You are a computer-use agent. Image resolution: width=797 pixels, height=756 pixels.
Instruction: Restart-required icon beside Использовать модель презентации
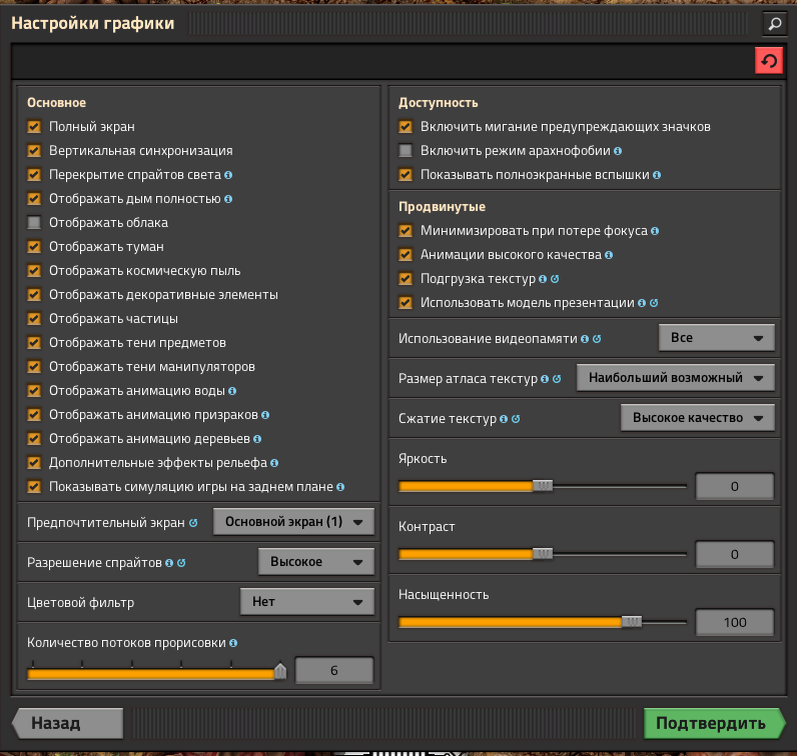[654, 303]
